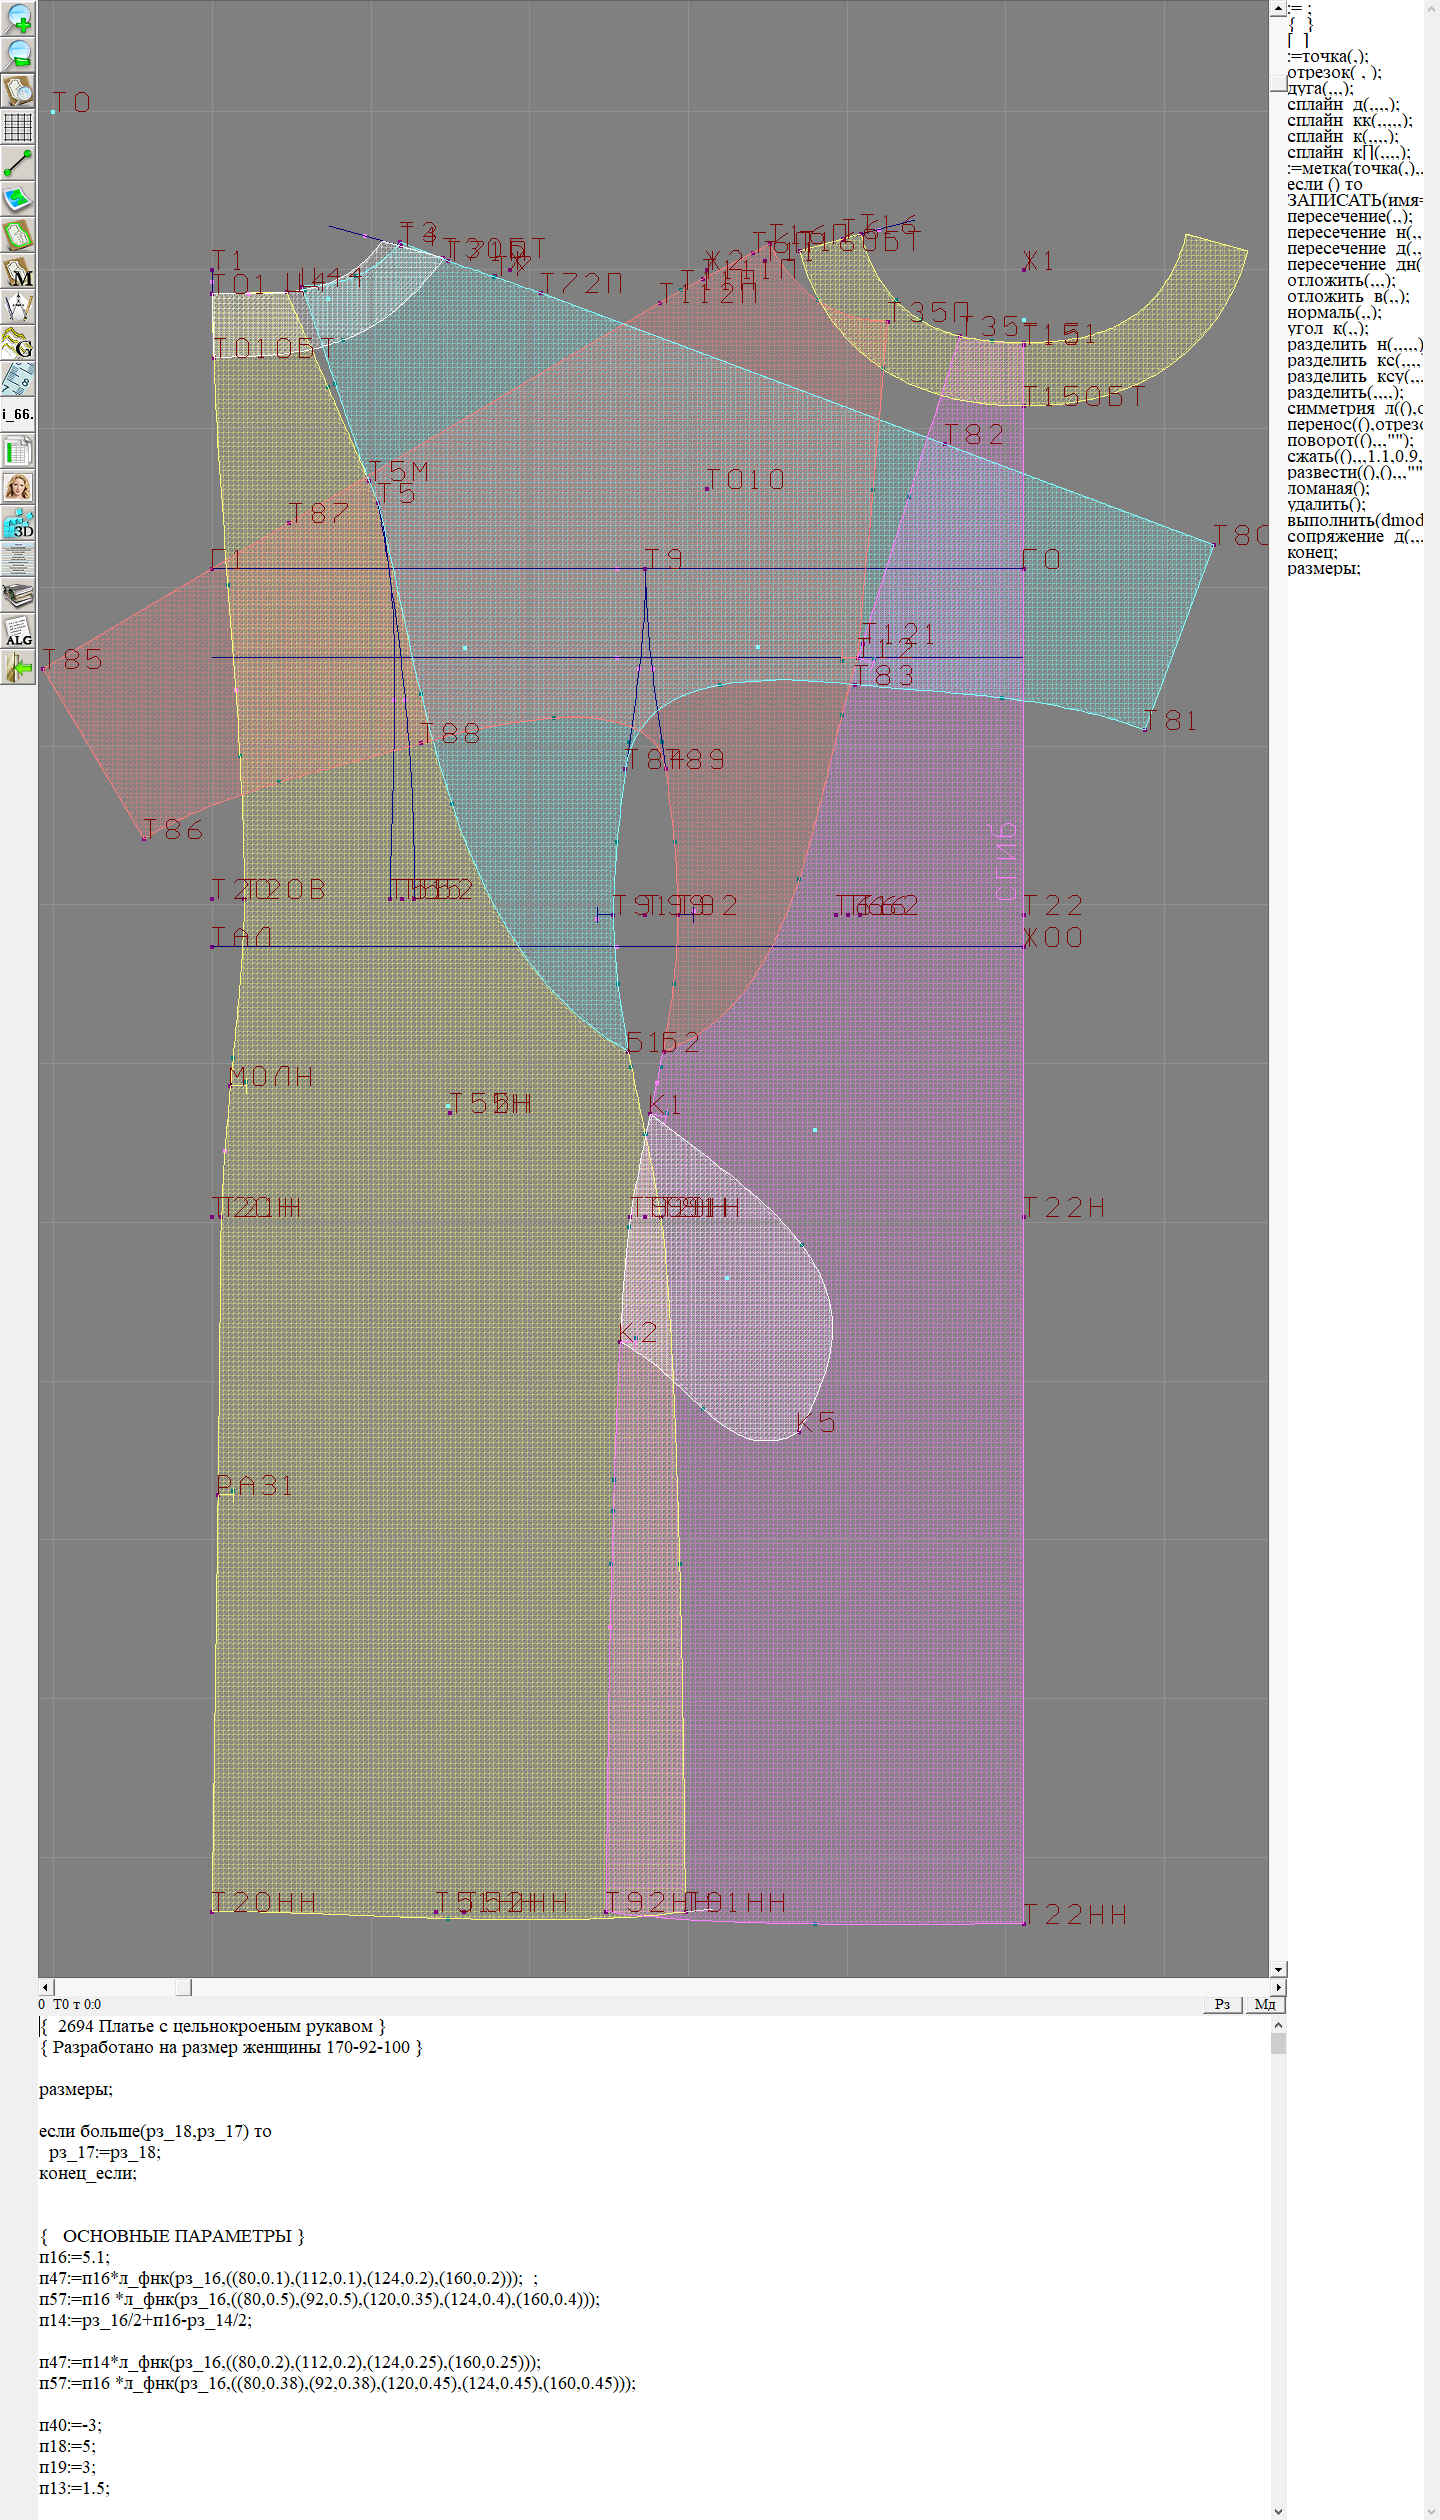Screen dimensions: 1440x2520
Task: Click the green arrow exit icon
Action: (x=18, y=667)
